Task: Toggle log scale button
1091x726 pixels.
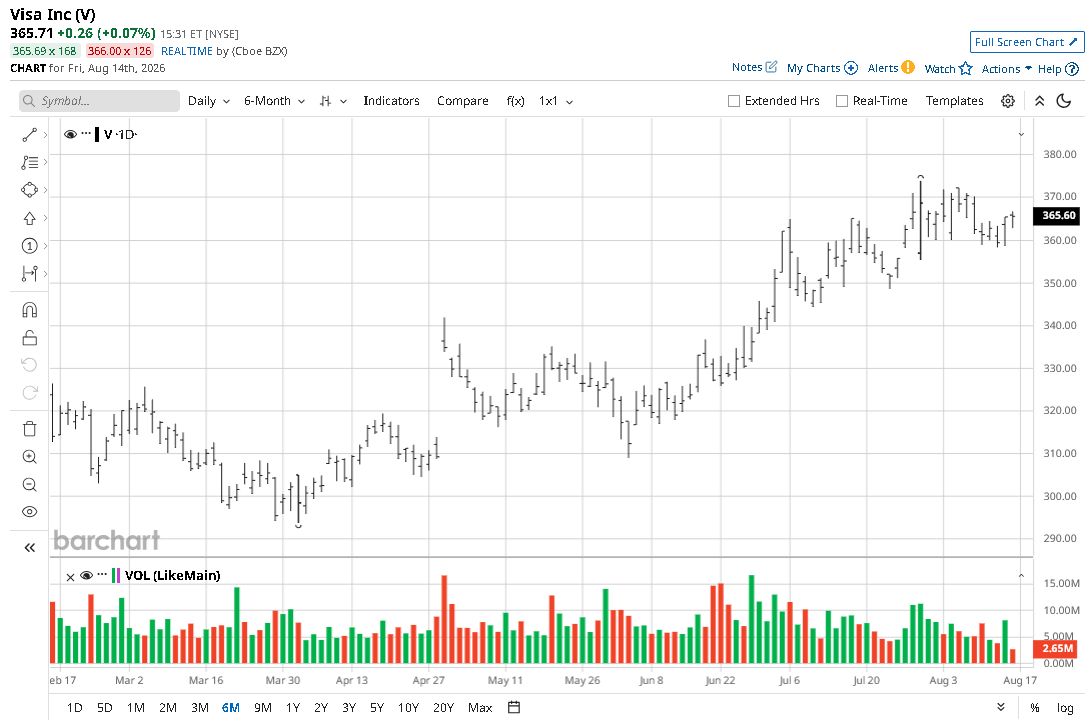Action: tap(1065, 707)
